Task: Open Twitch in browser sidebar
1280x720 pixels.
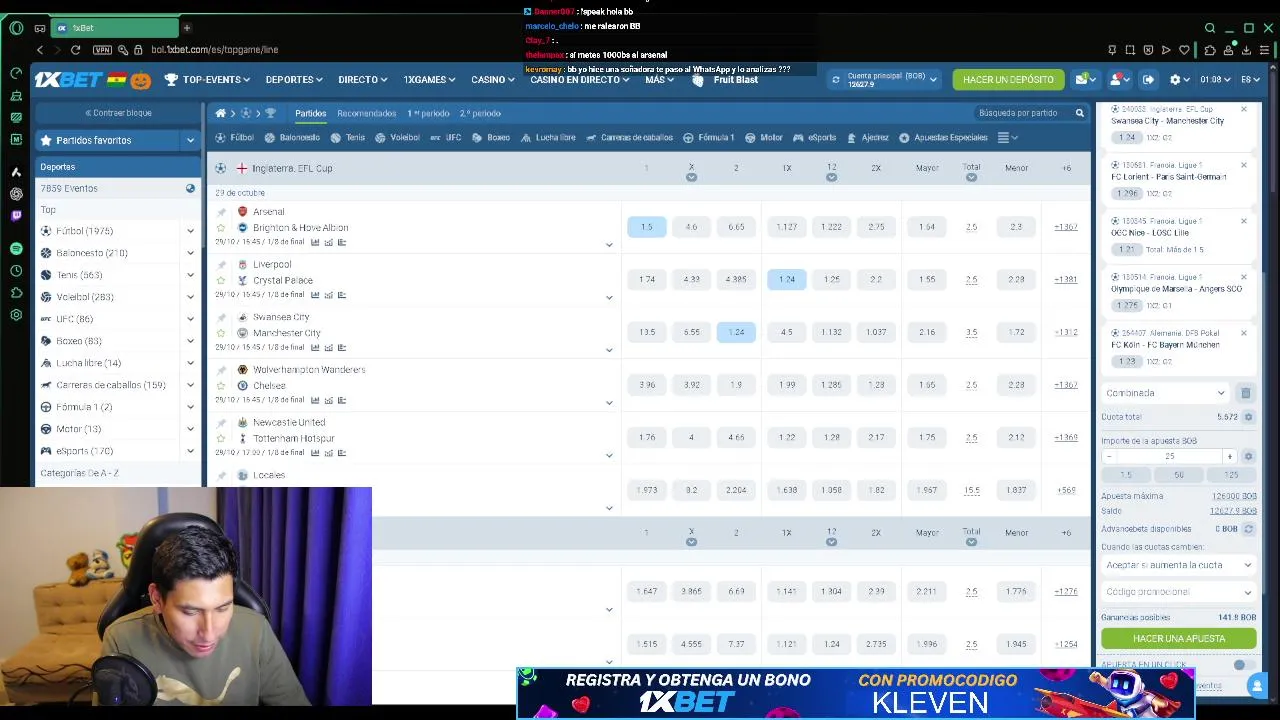Action: (x=16, y=215)
